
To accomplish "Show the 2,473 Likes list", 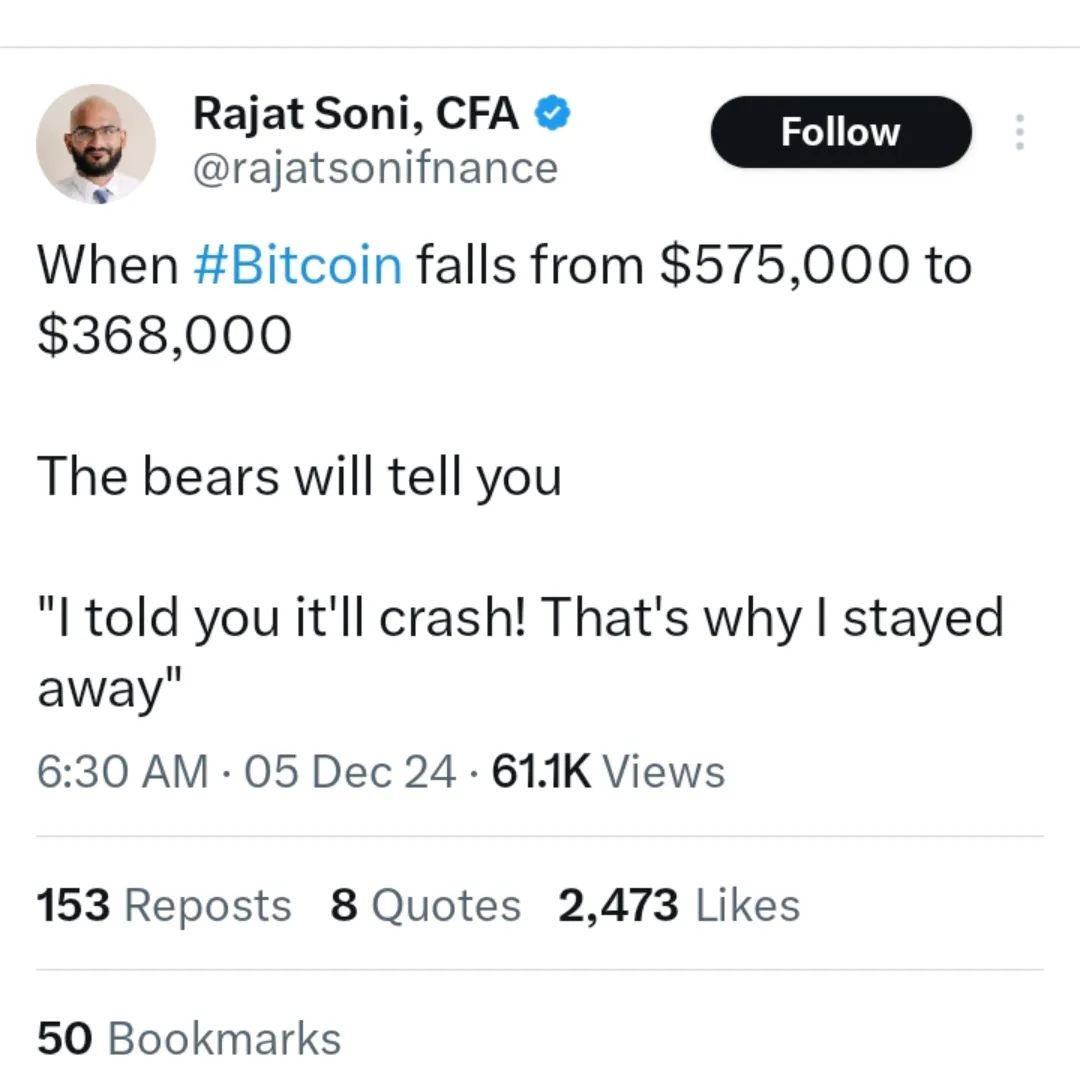I will [x=679, y=904].
